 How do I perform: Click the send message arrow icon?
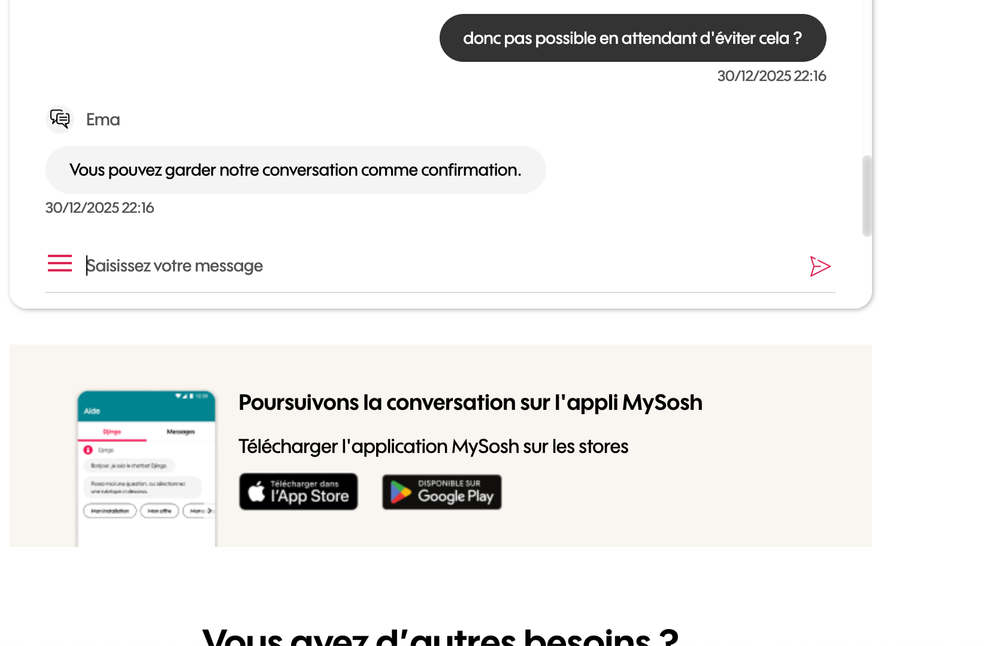click(820, 266)
